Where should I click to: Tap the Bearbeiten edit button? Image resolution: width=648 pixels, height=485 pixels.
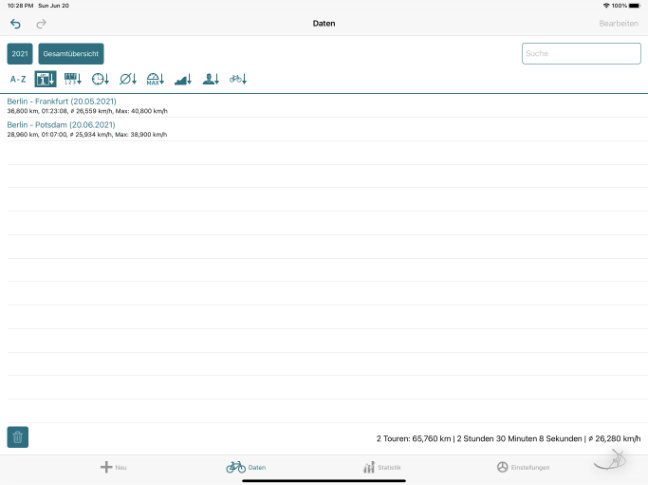click(x=619, y=23)
